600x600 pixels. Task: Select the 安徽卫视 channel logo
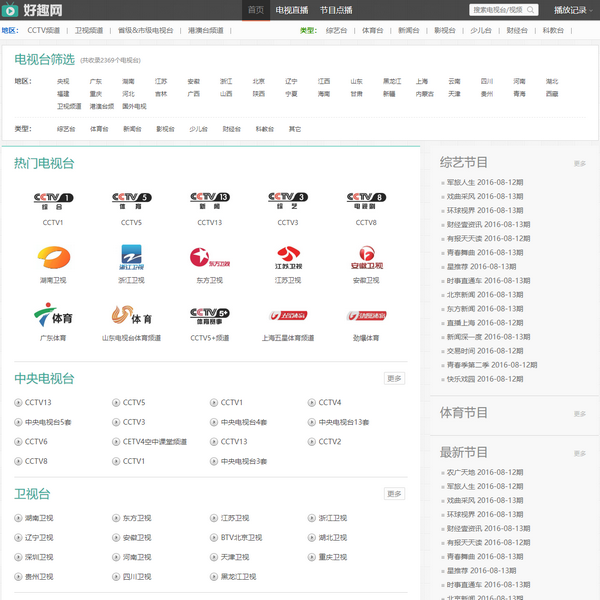[x=365, y=257]
